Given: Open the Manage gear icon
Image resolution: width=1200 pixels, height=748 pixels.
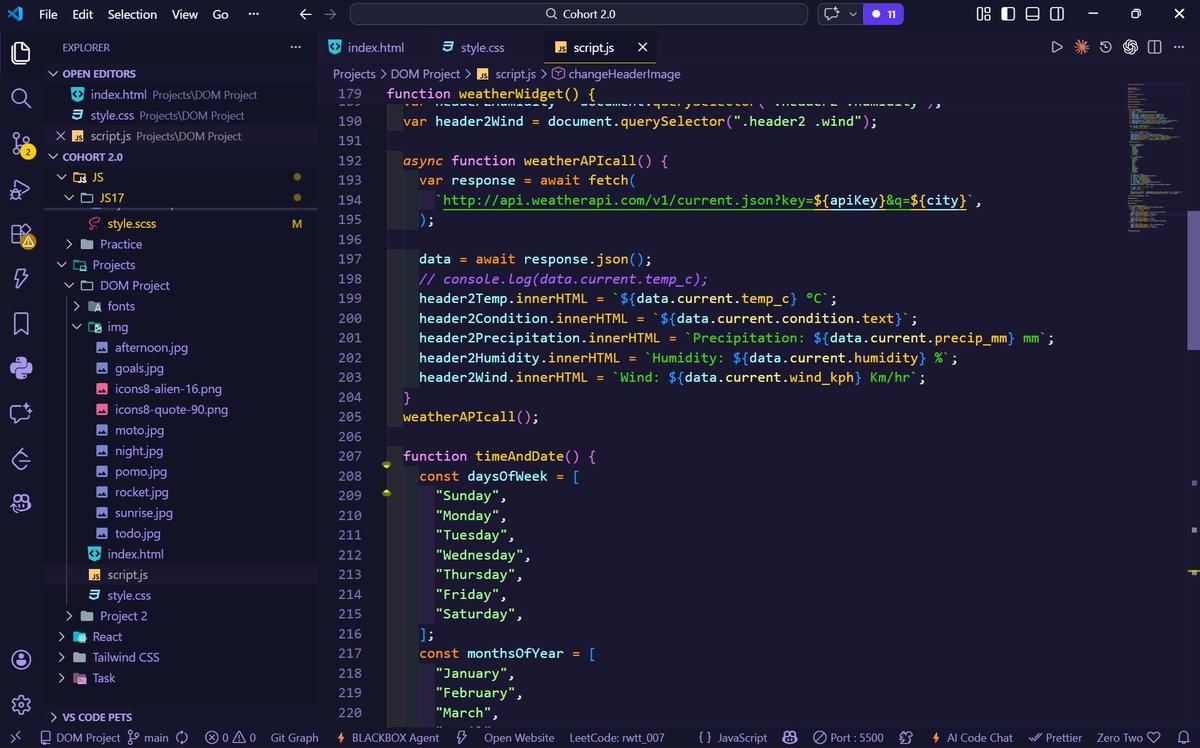Looking at the screenshot, I should (x=21, y=705).
